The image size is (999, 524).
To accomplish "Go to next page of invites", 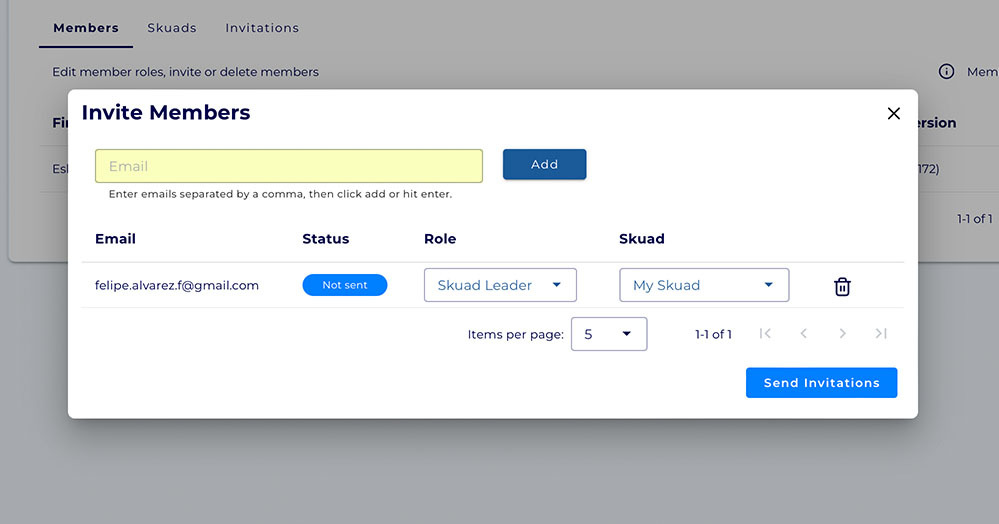I will pyautogui.click(x=842, y=334).
